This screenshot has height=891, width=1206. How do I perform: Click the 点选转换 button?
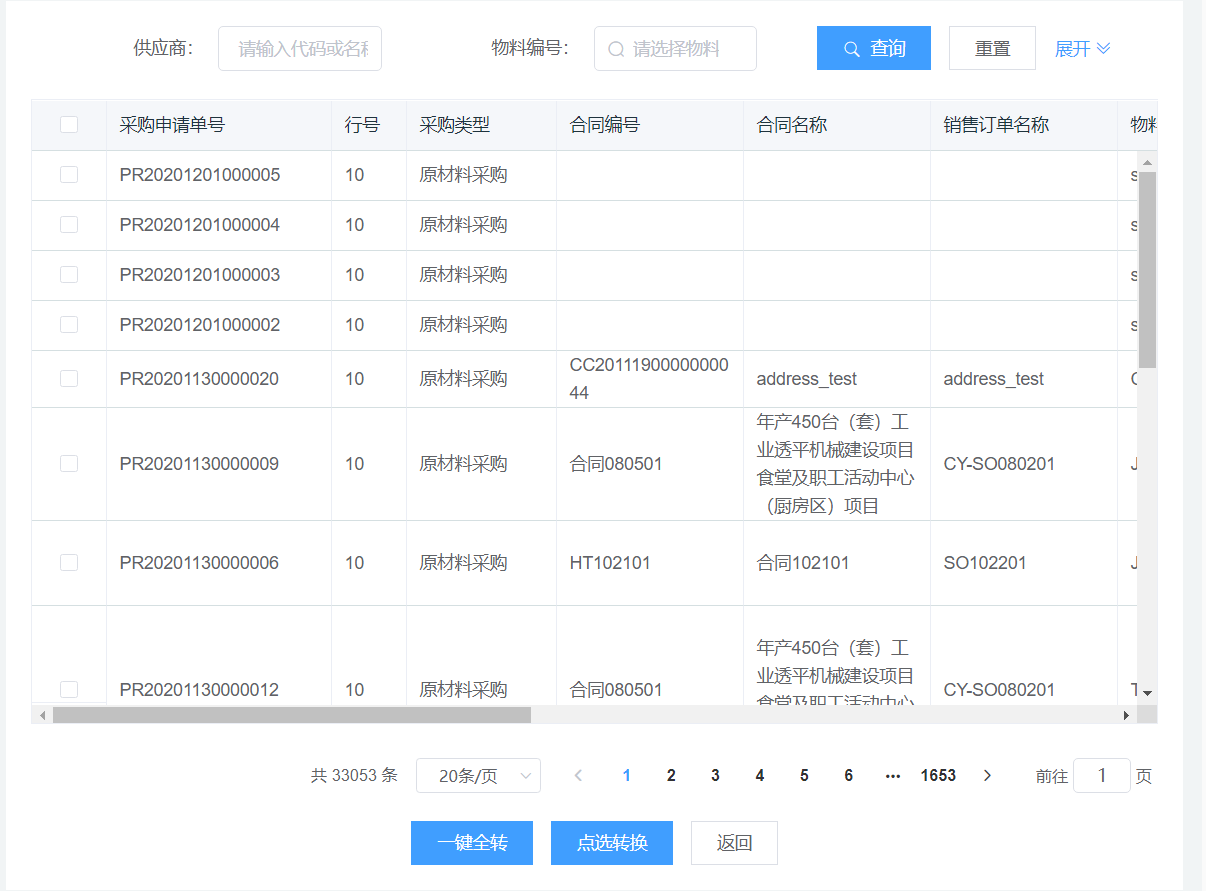coord(612,843)
